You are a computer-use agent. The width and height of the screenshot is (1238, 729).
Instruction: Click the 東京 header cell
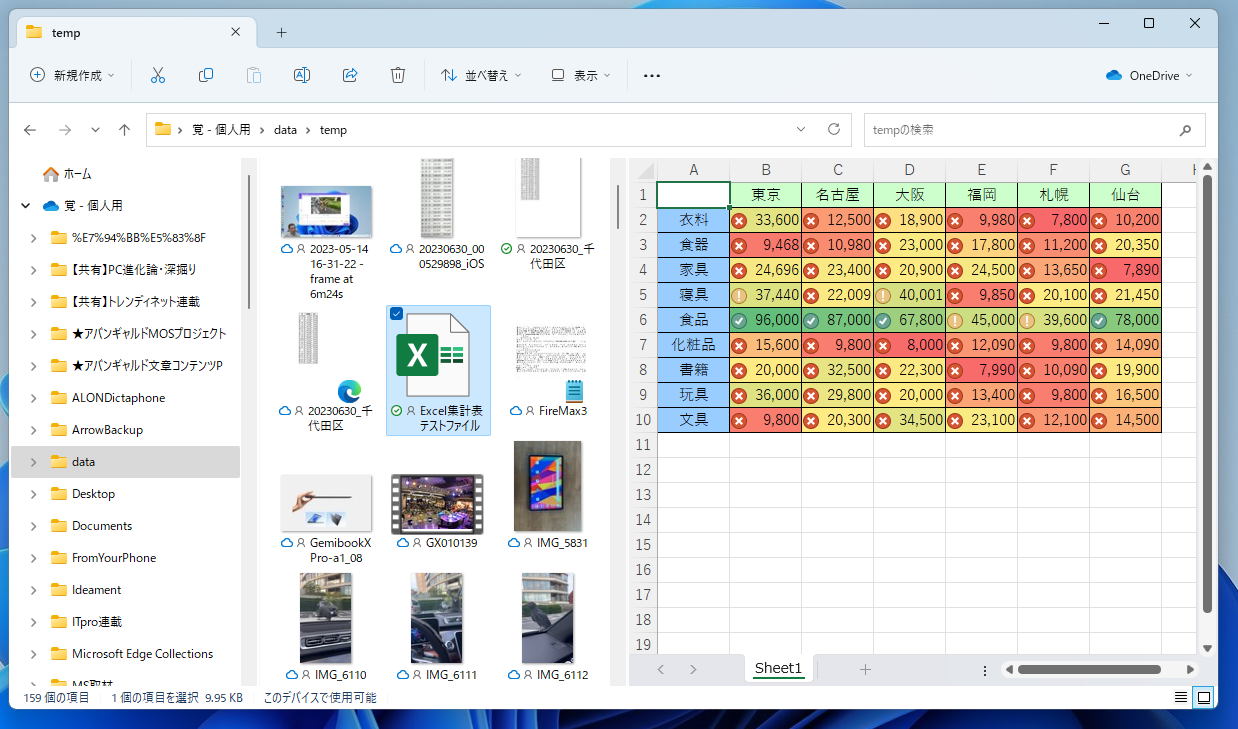pyautogui.click(x=765, y=195)
